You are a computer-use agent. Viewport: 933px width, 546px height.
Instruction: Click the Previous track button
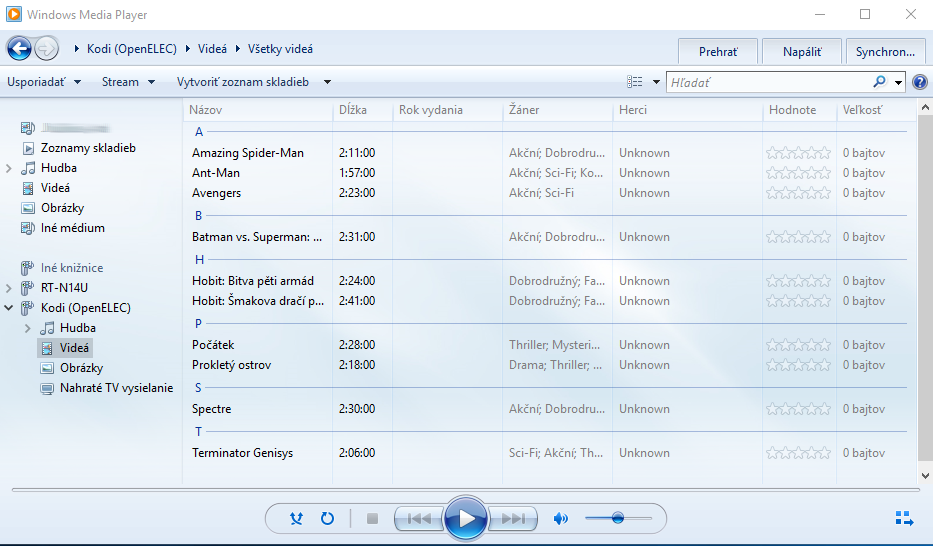tap(419, 519)
